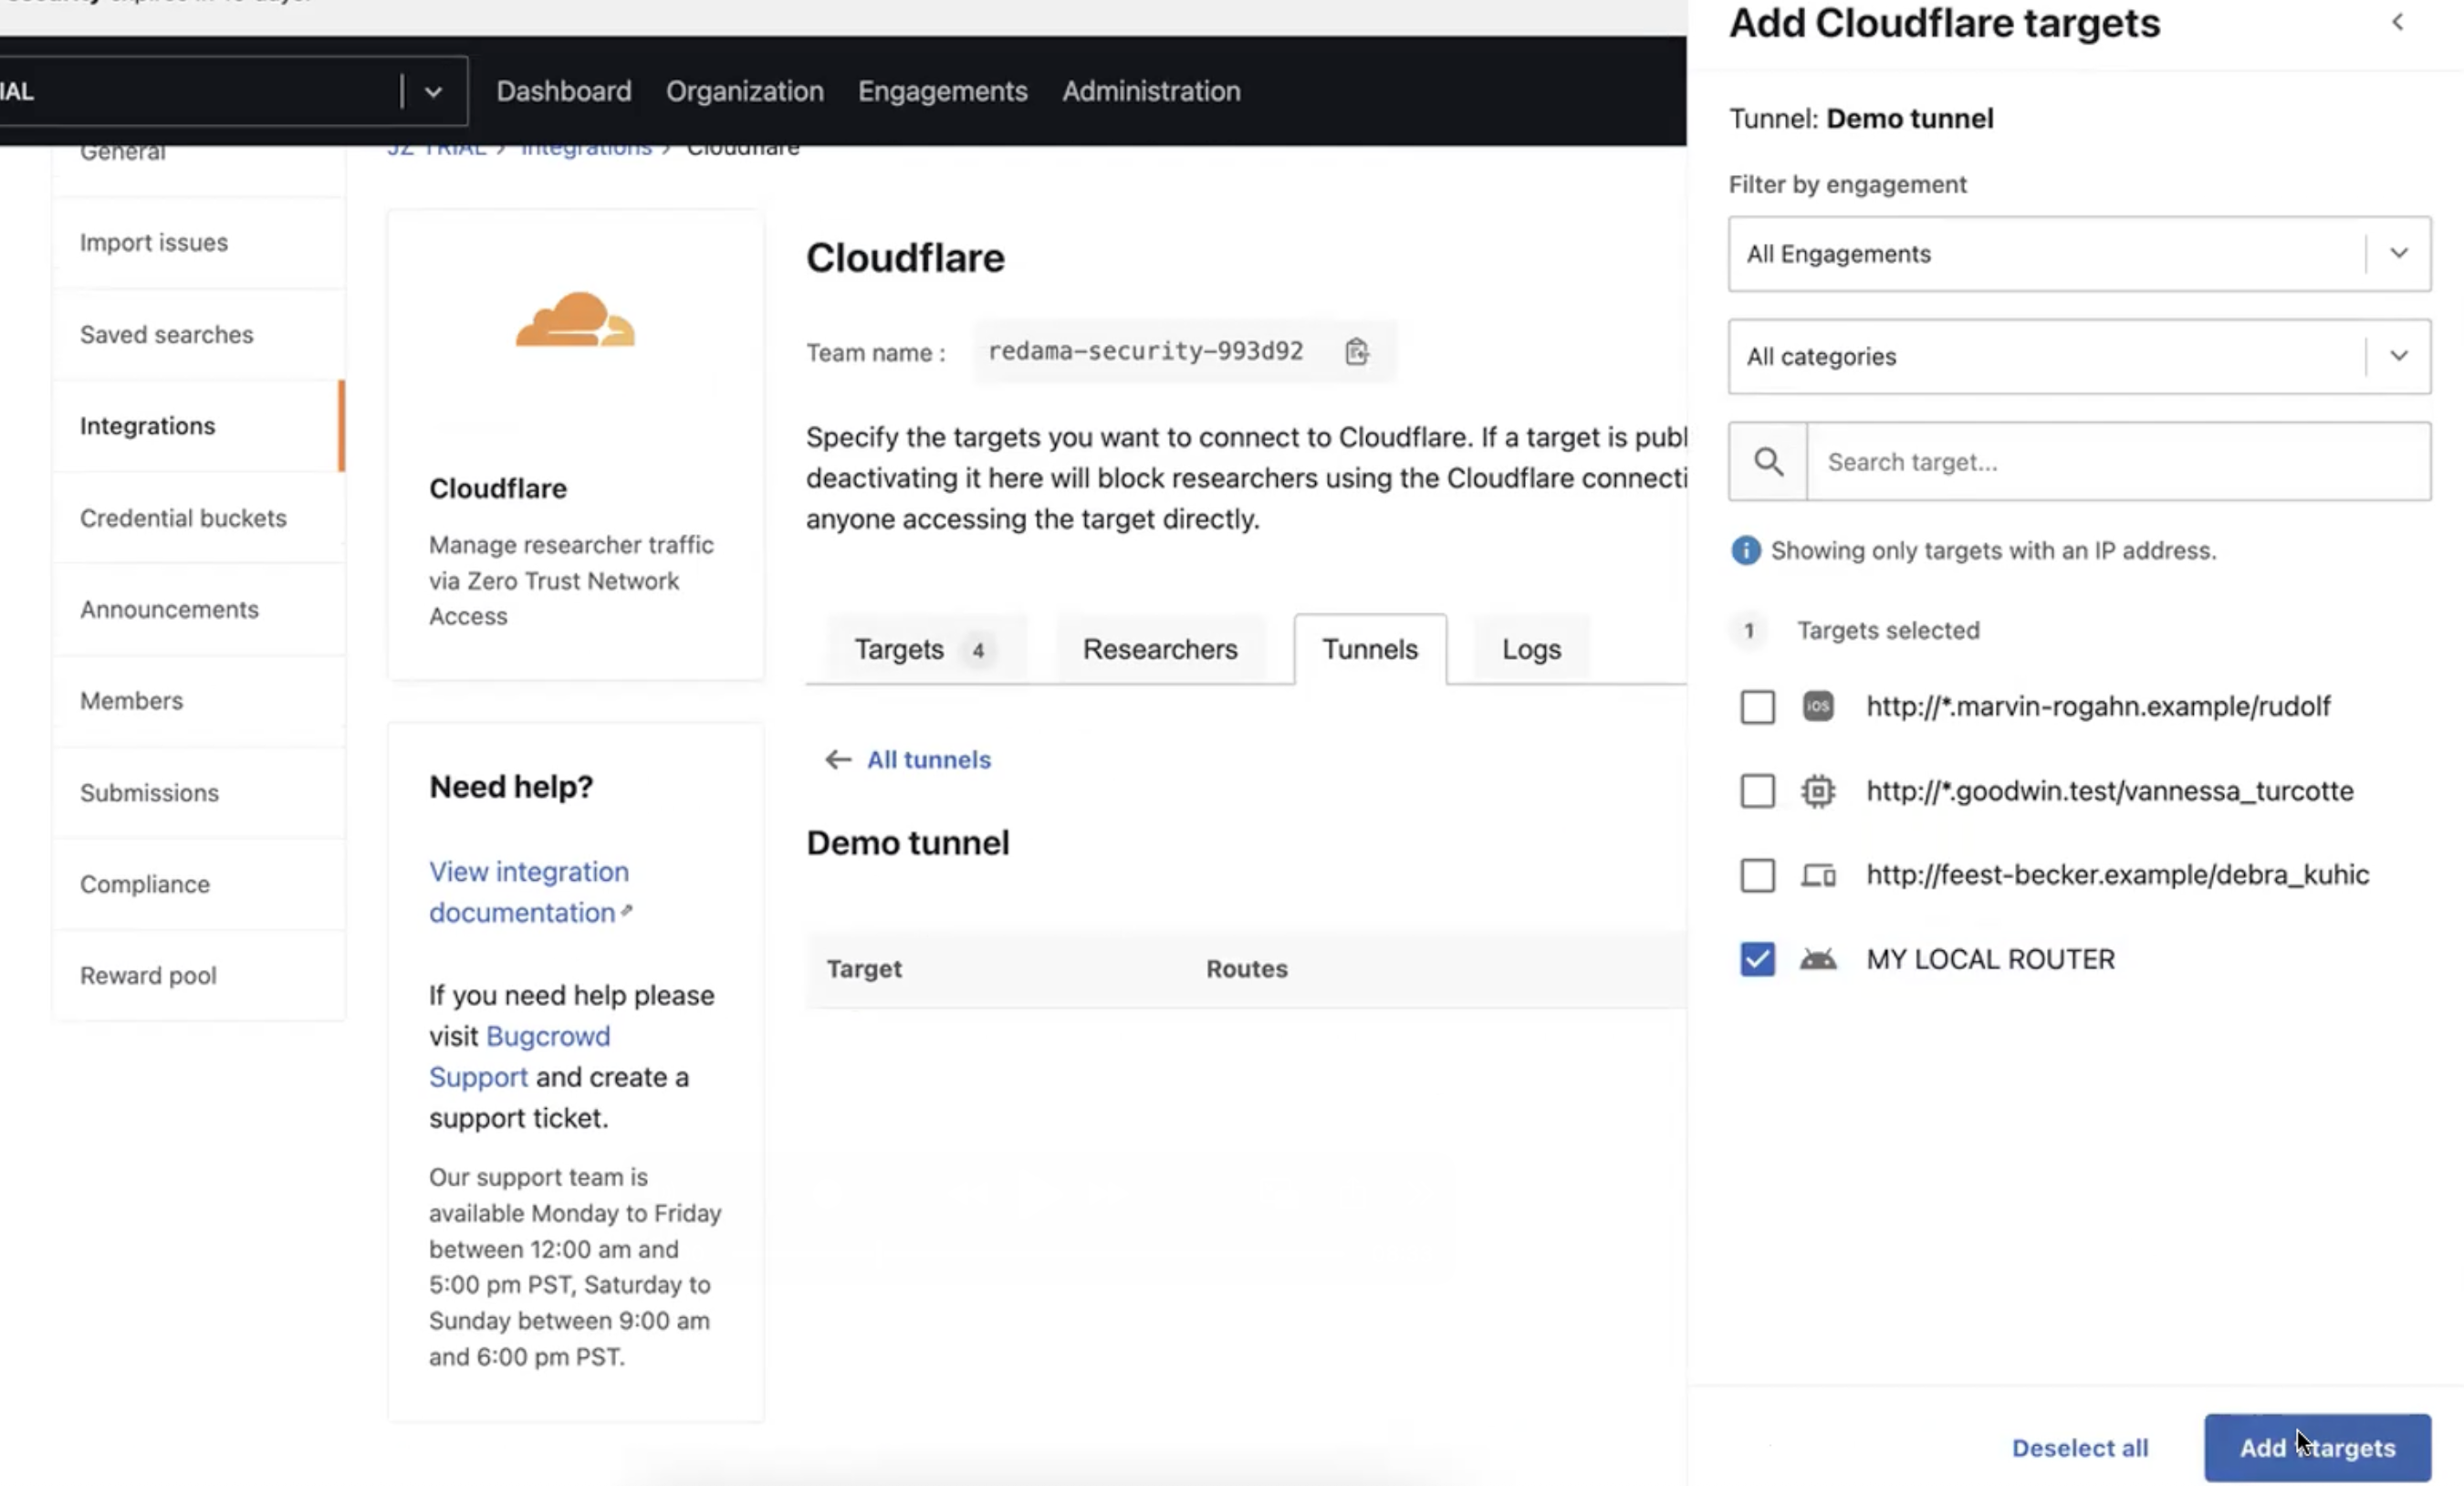Focus the Search target input field
Viewport: 2464px width, 1486px height.
click(2119, 462)
